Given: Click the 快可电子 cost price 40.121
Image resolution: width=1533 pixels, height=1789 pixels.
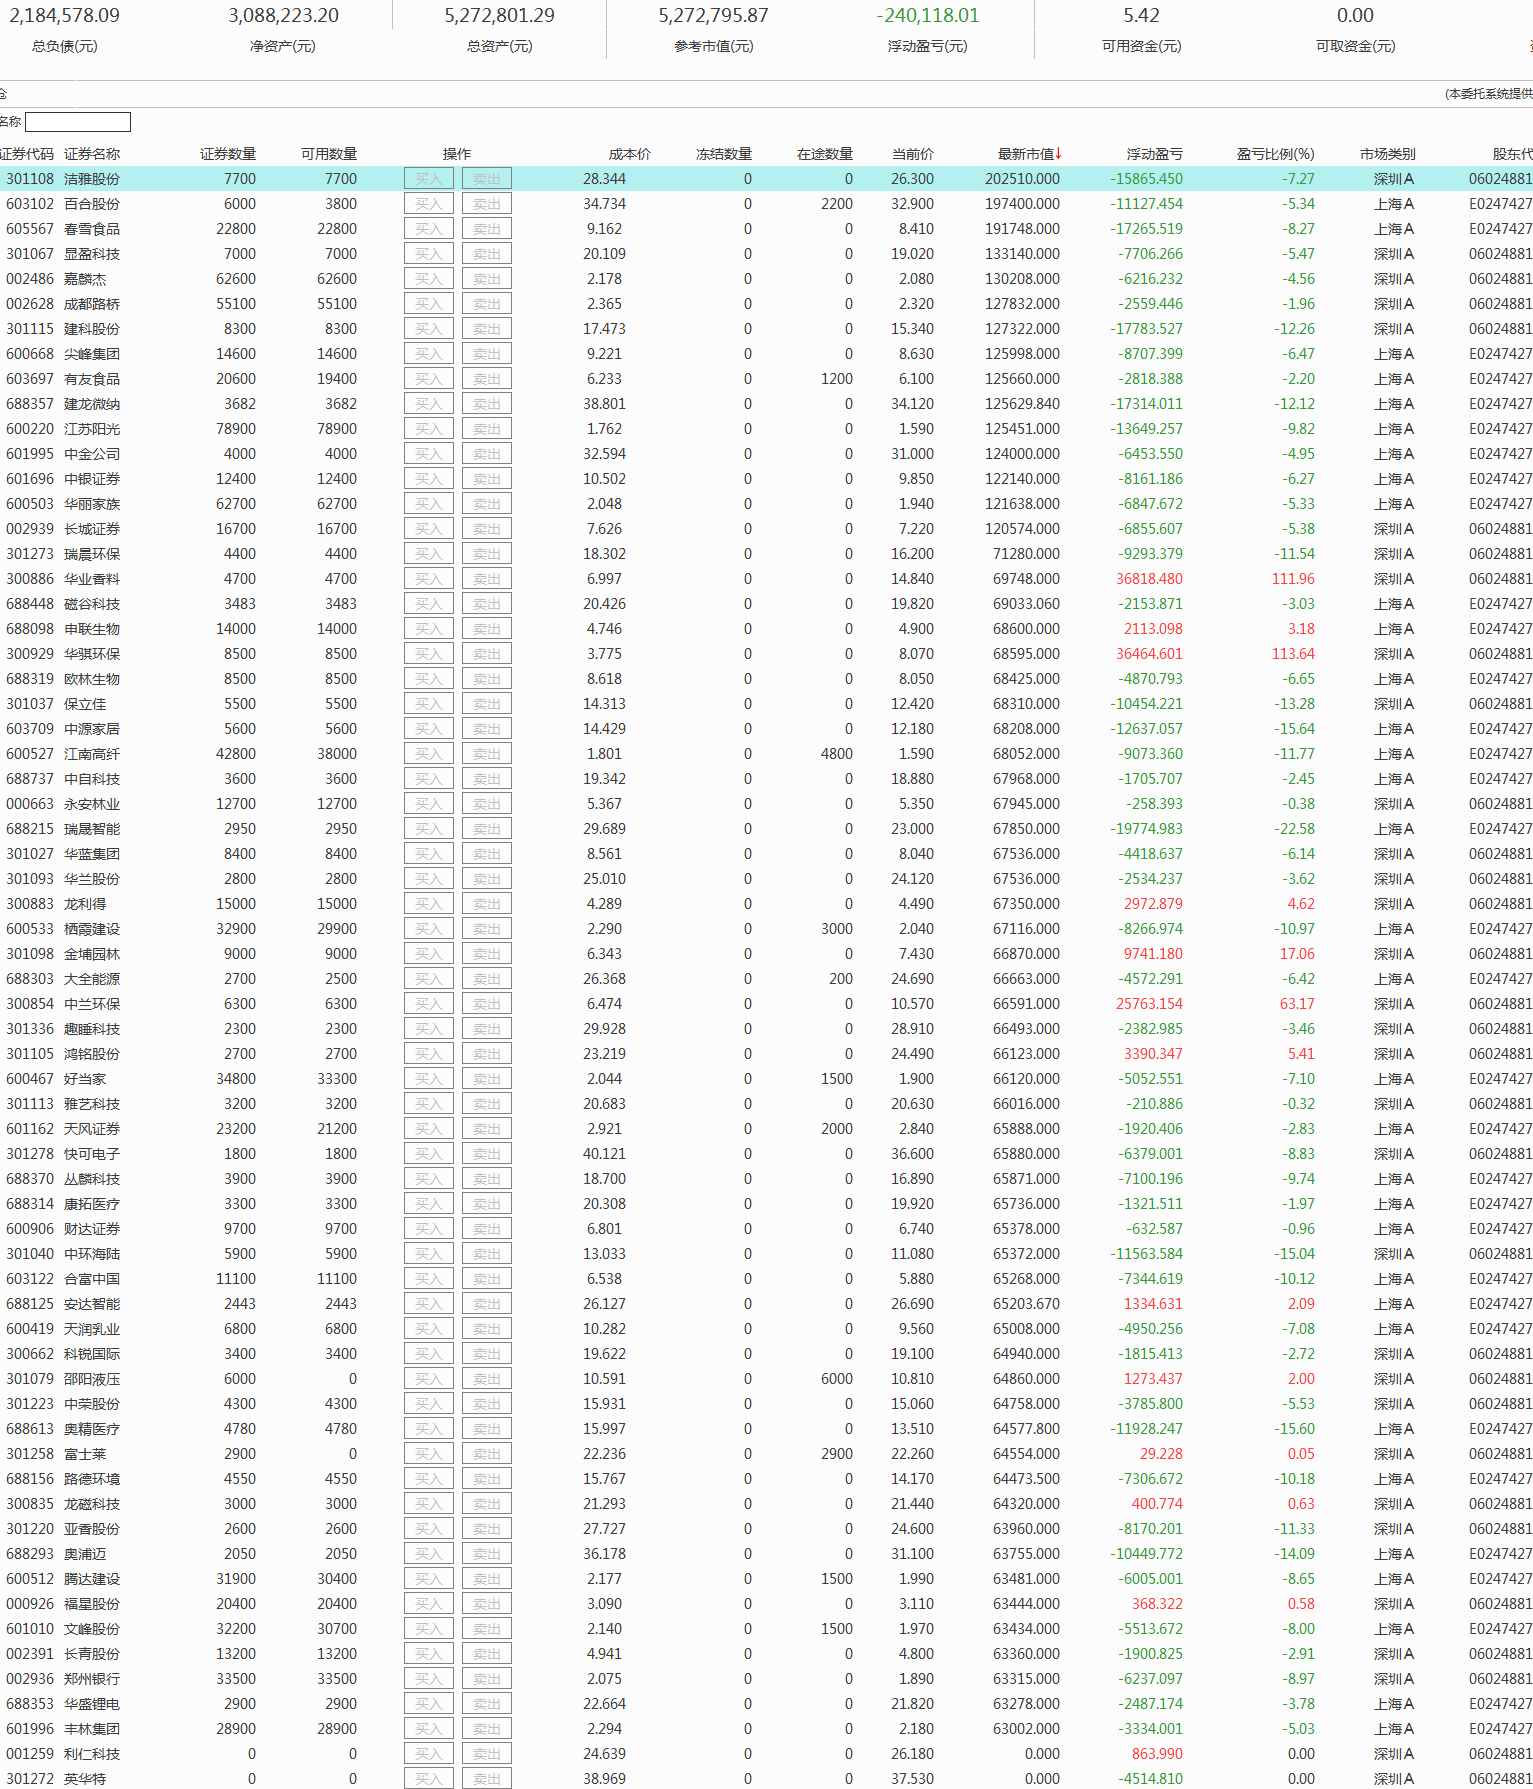Looking at the screenshot, I should click(x=604, y=1154).
